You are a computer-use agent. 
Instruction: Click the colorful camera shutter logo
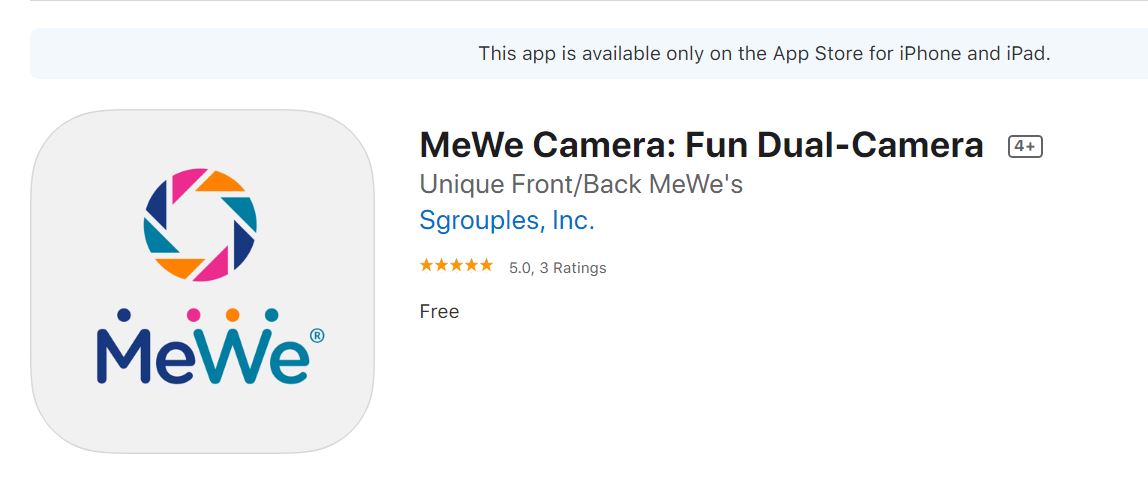coord(201,225)
